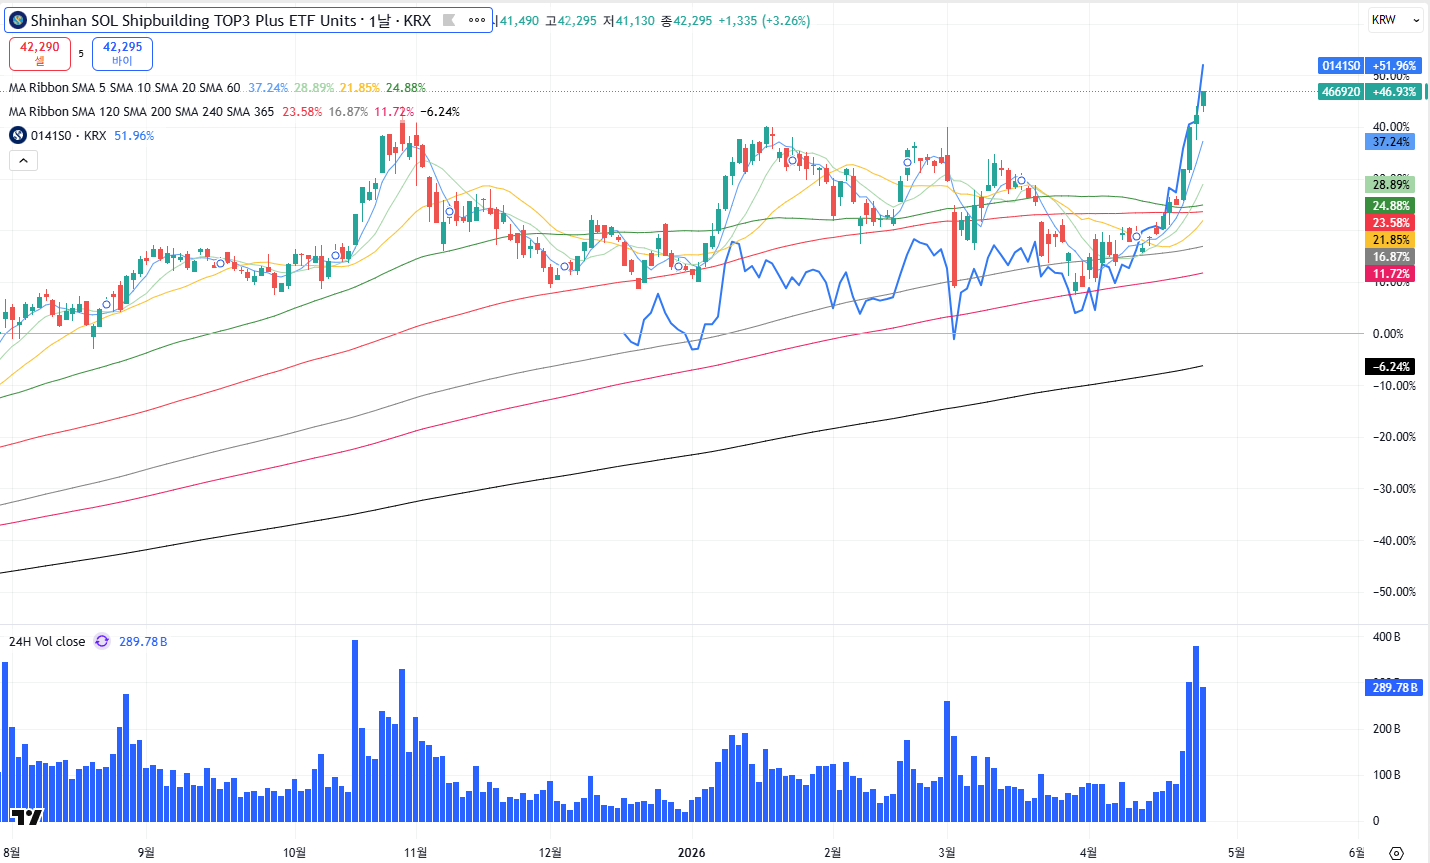Viewport: 1430px width, 863px height.
Task: Click the 0141S0 comparison symbol logo
Action: click(18, 136)
